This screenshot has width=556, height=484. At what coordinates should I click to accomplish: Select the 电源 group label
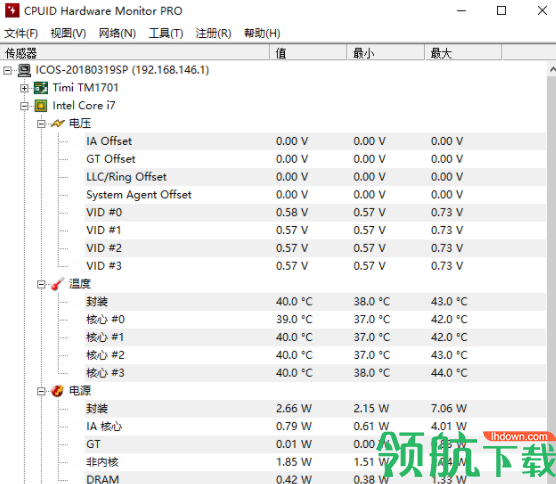[80, 391]
